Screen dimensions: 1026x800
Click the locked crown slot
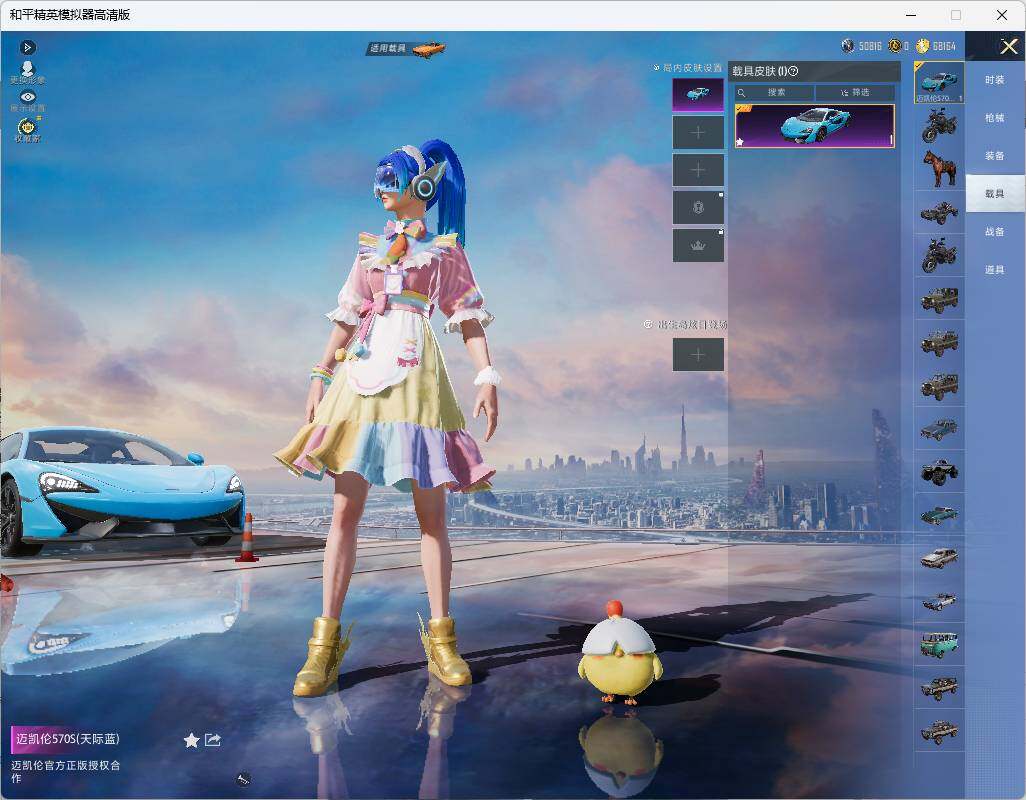(x=698, y=245)
